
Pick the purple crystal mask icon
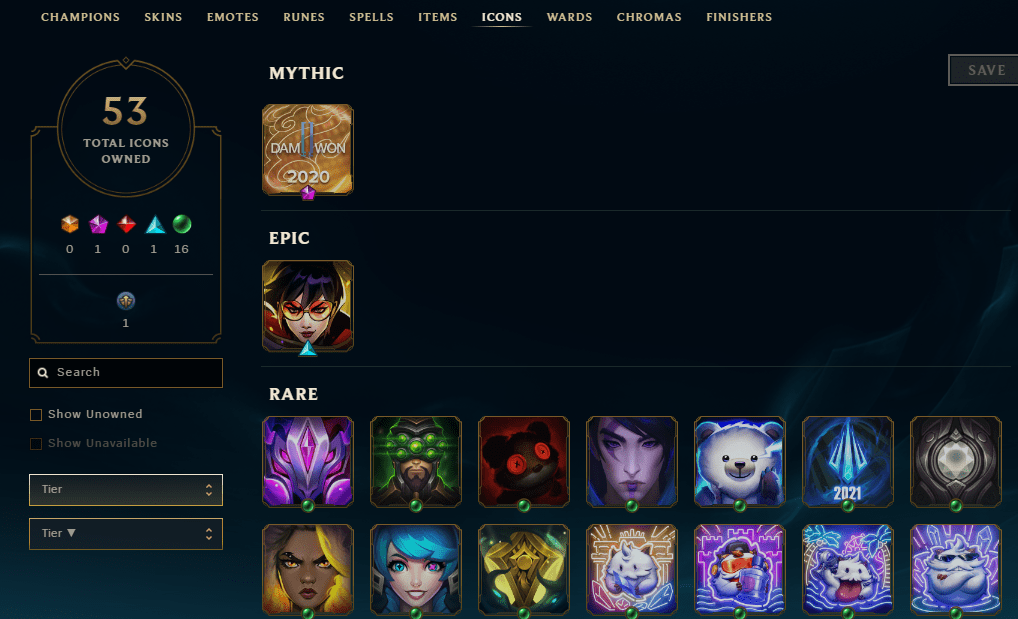tap(308, 462)
